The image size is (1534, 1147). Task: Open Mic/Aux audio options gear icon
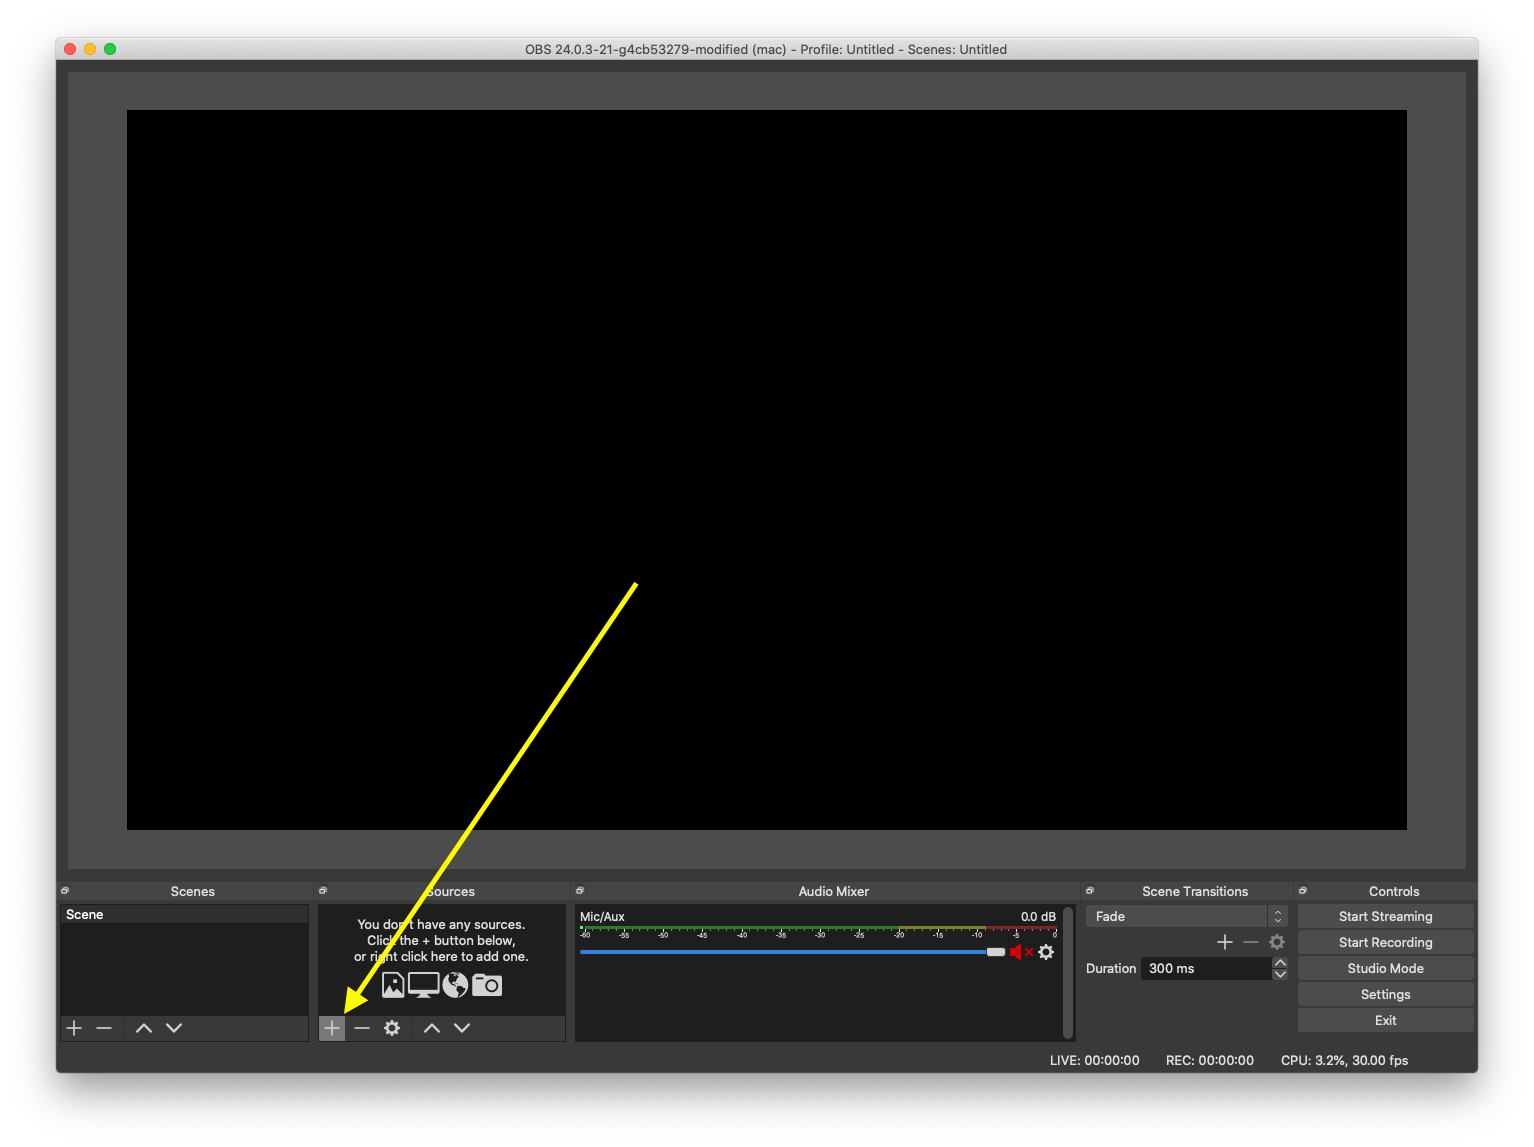click(1046, 953)
